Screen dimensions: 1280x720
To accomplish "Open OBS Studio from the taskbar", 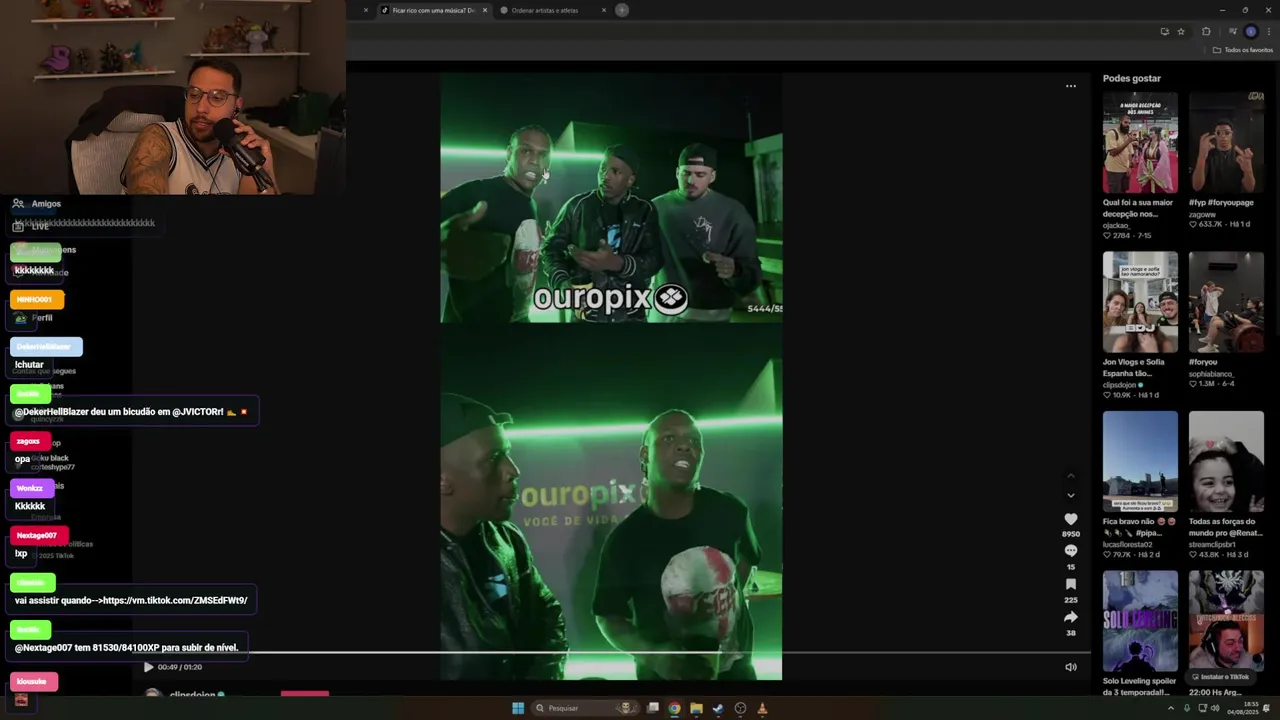I will tap(740, 708).
